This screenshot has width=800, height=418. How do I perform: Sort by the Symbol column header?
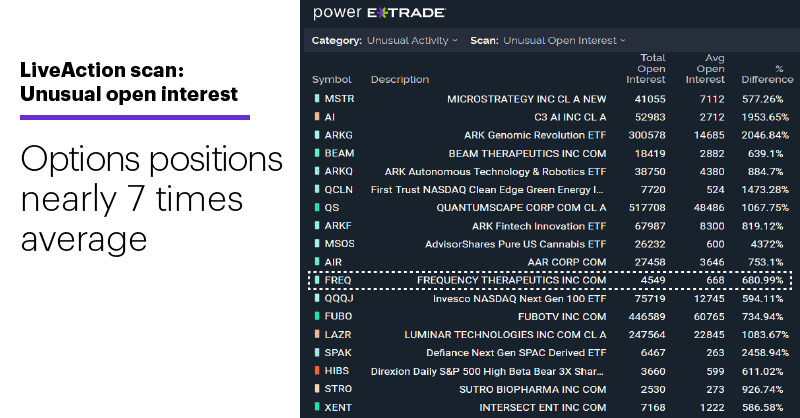332,79
